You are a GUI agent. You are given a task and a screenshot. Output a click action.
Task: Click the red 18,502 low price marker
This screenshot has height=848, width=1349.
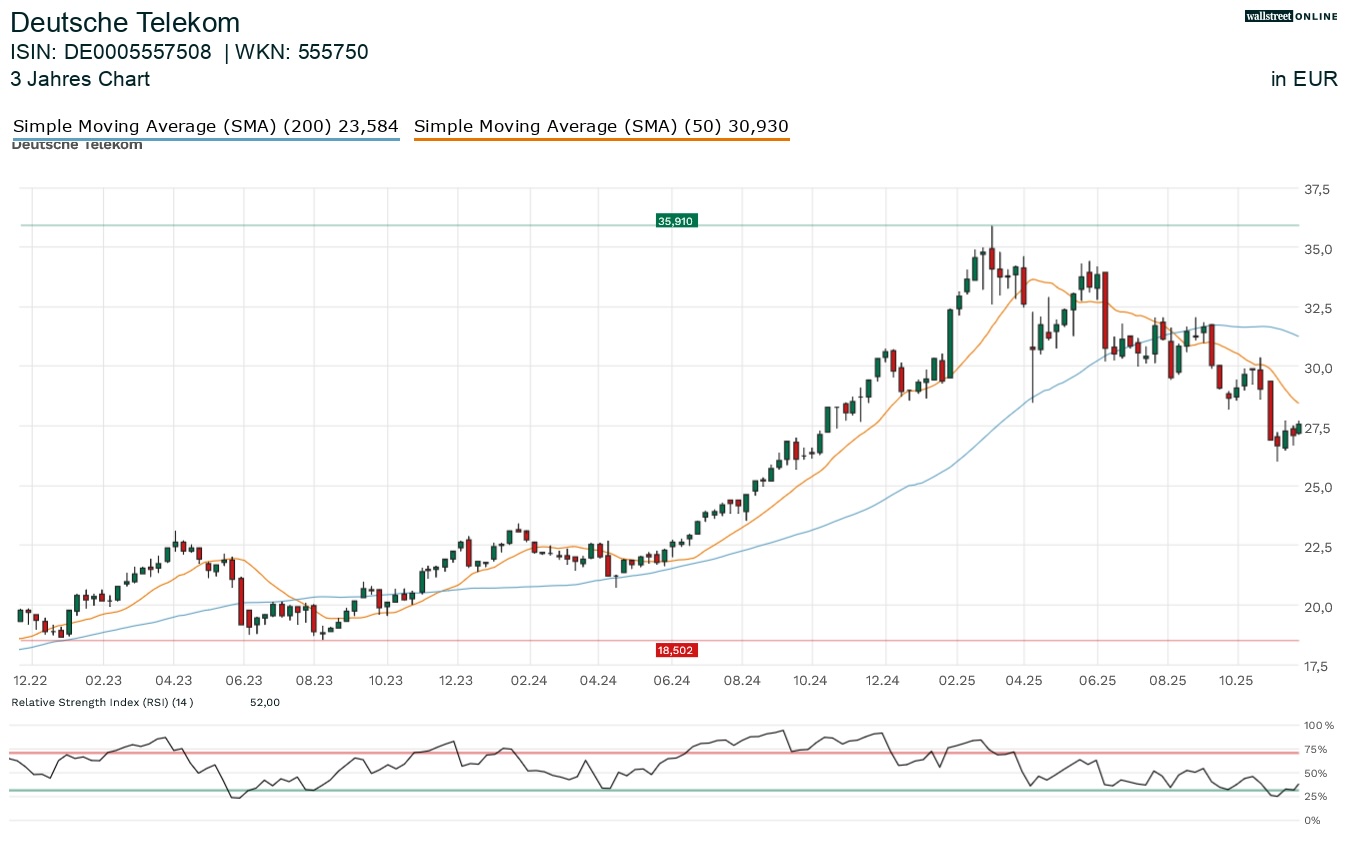click(676, 650)
